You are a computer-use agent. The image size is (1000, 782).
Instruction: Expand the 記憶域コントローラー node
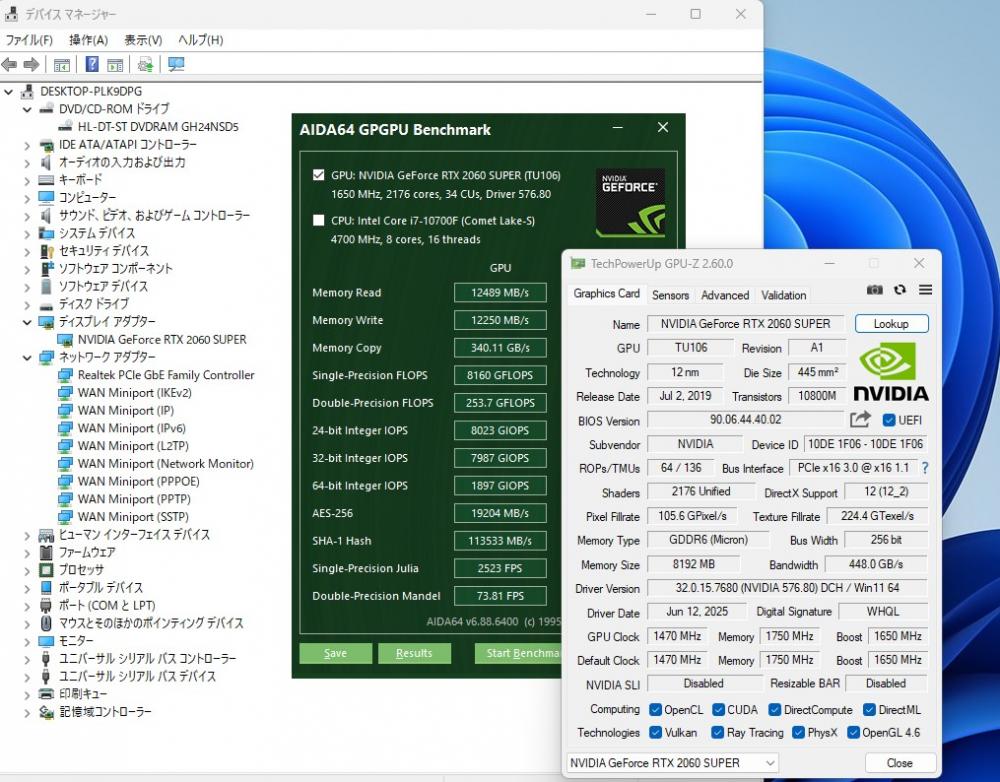coord(27,712)
